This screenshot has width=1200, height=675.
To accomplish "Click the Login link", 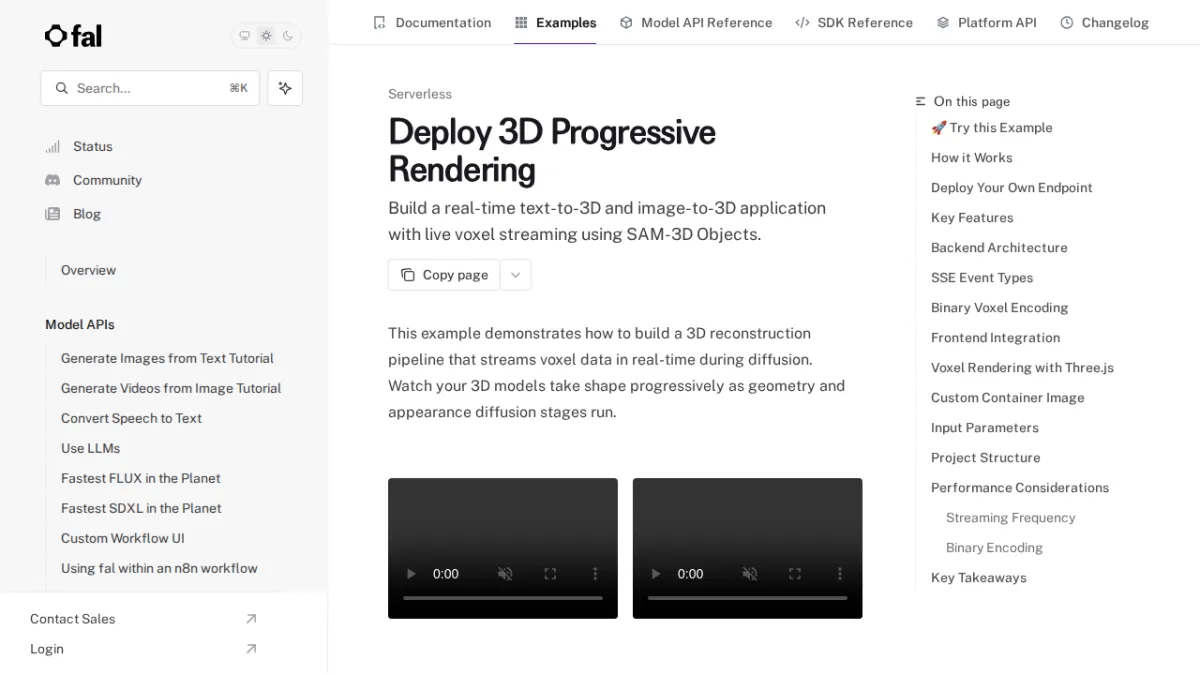I will pos(47,649).
